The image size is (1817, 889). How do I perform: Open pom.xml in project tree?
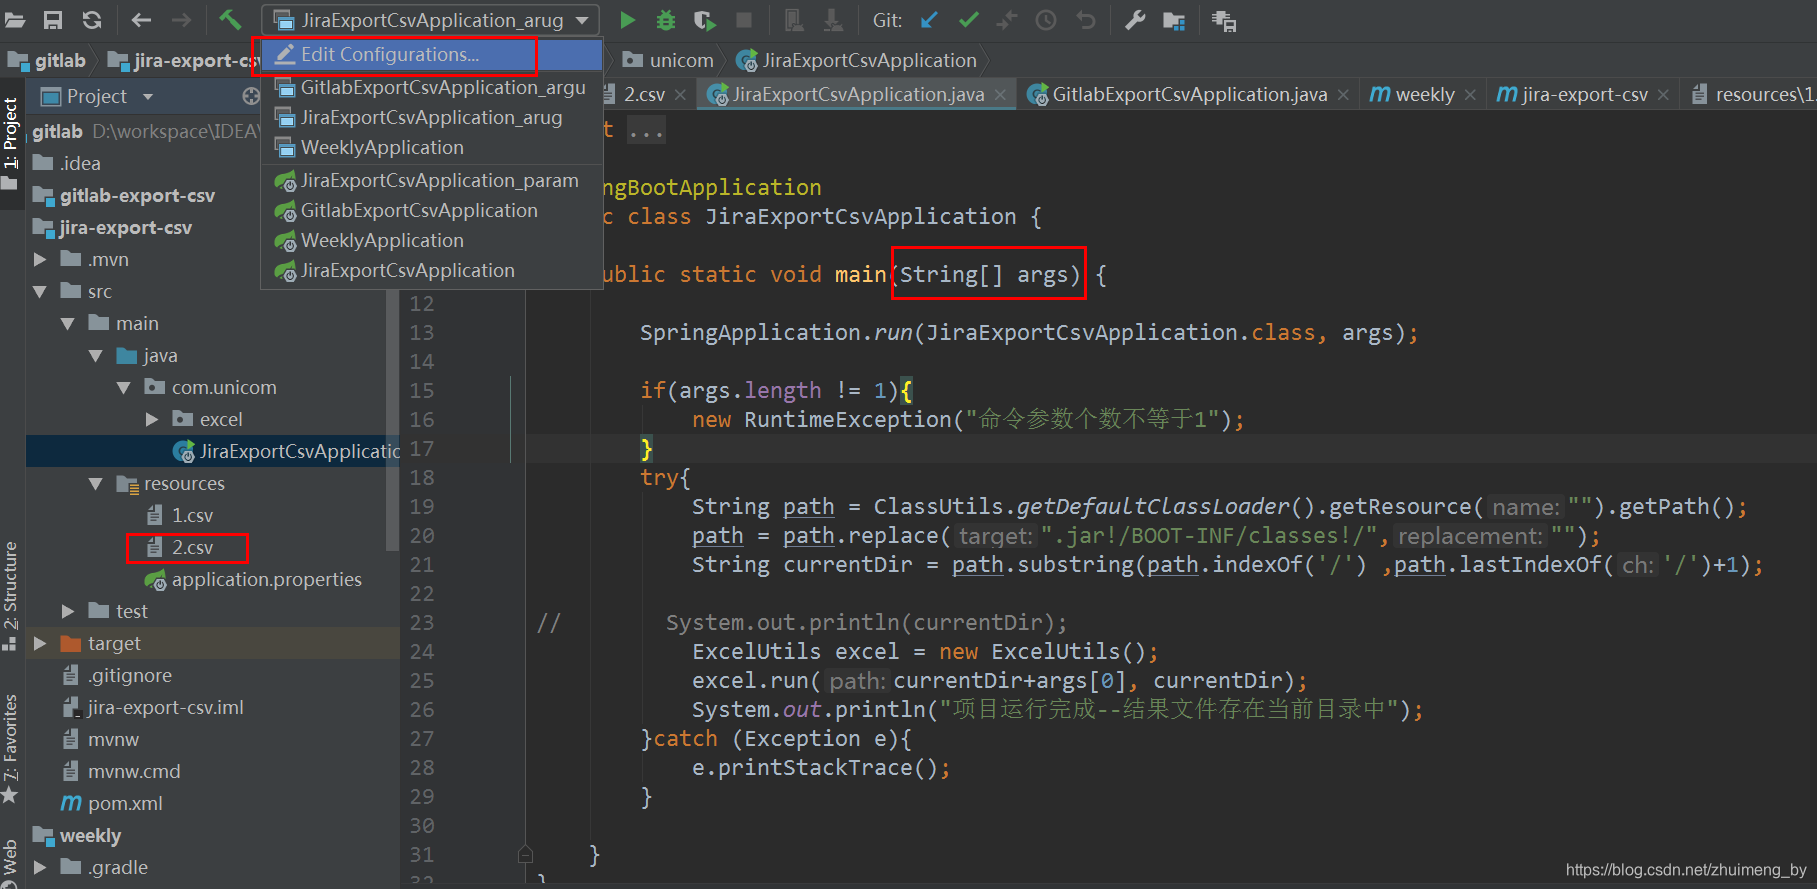click(112, 803)
